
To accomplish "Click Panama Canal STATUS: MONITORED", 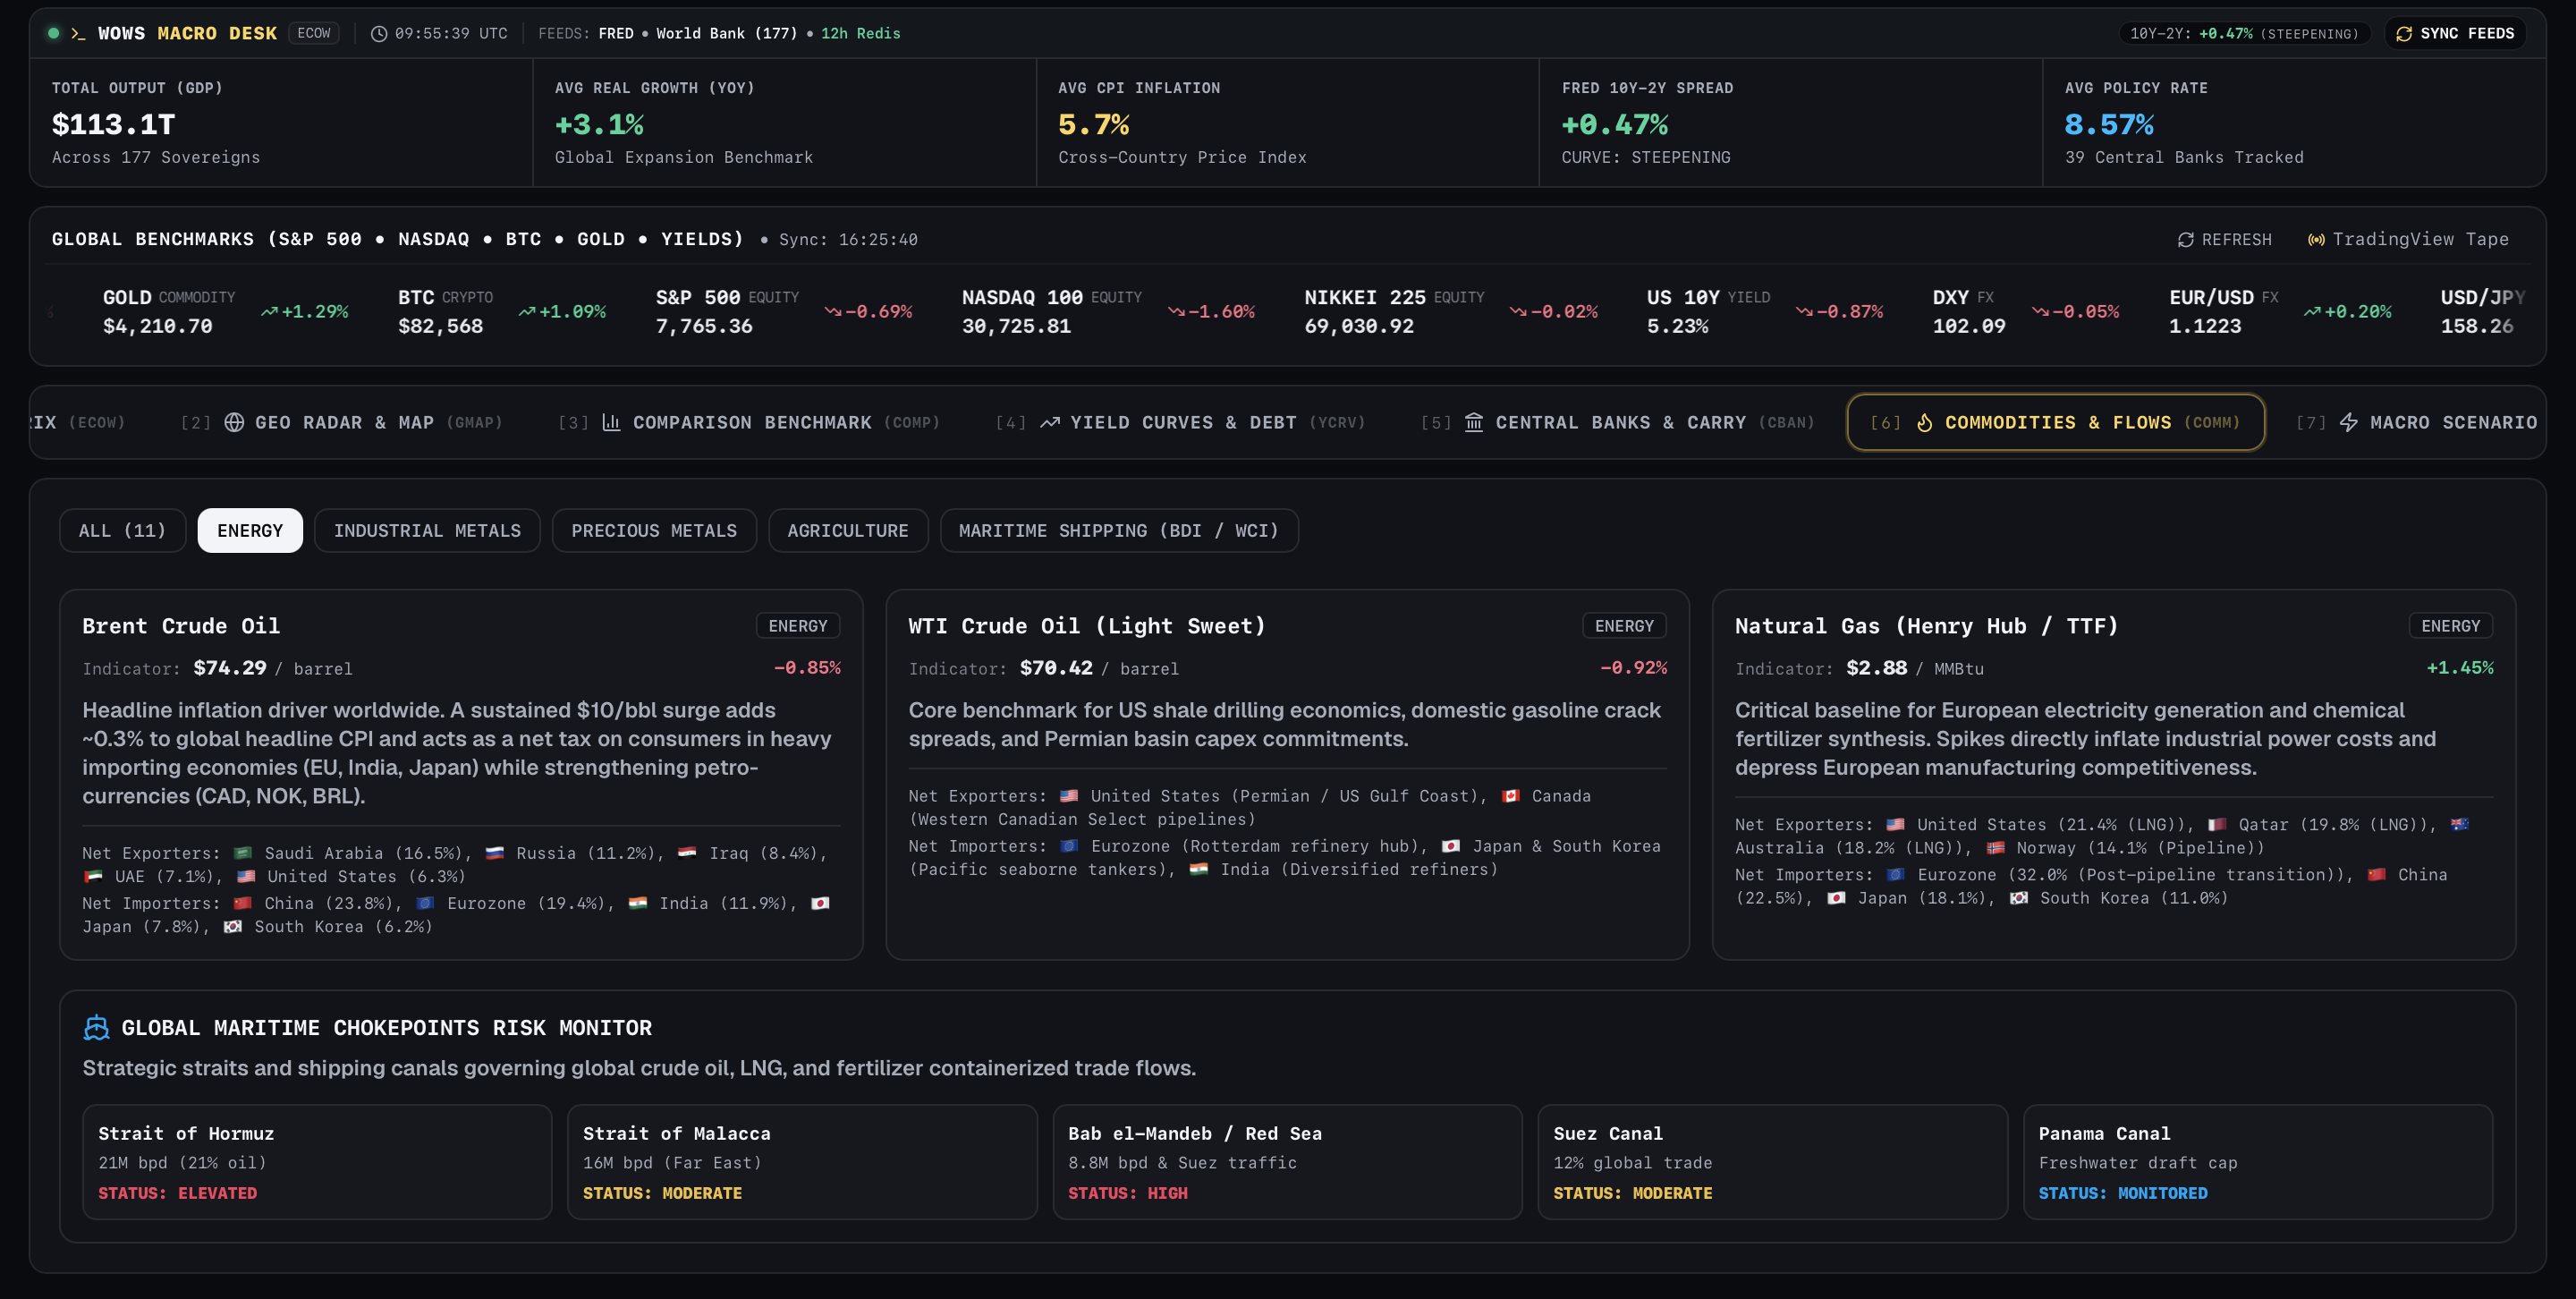I will pos(2122,1193).
